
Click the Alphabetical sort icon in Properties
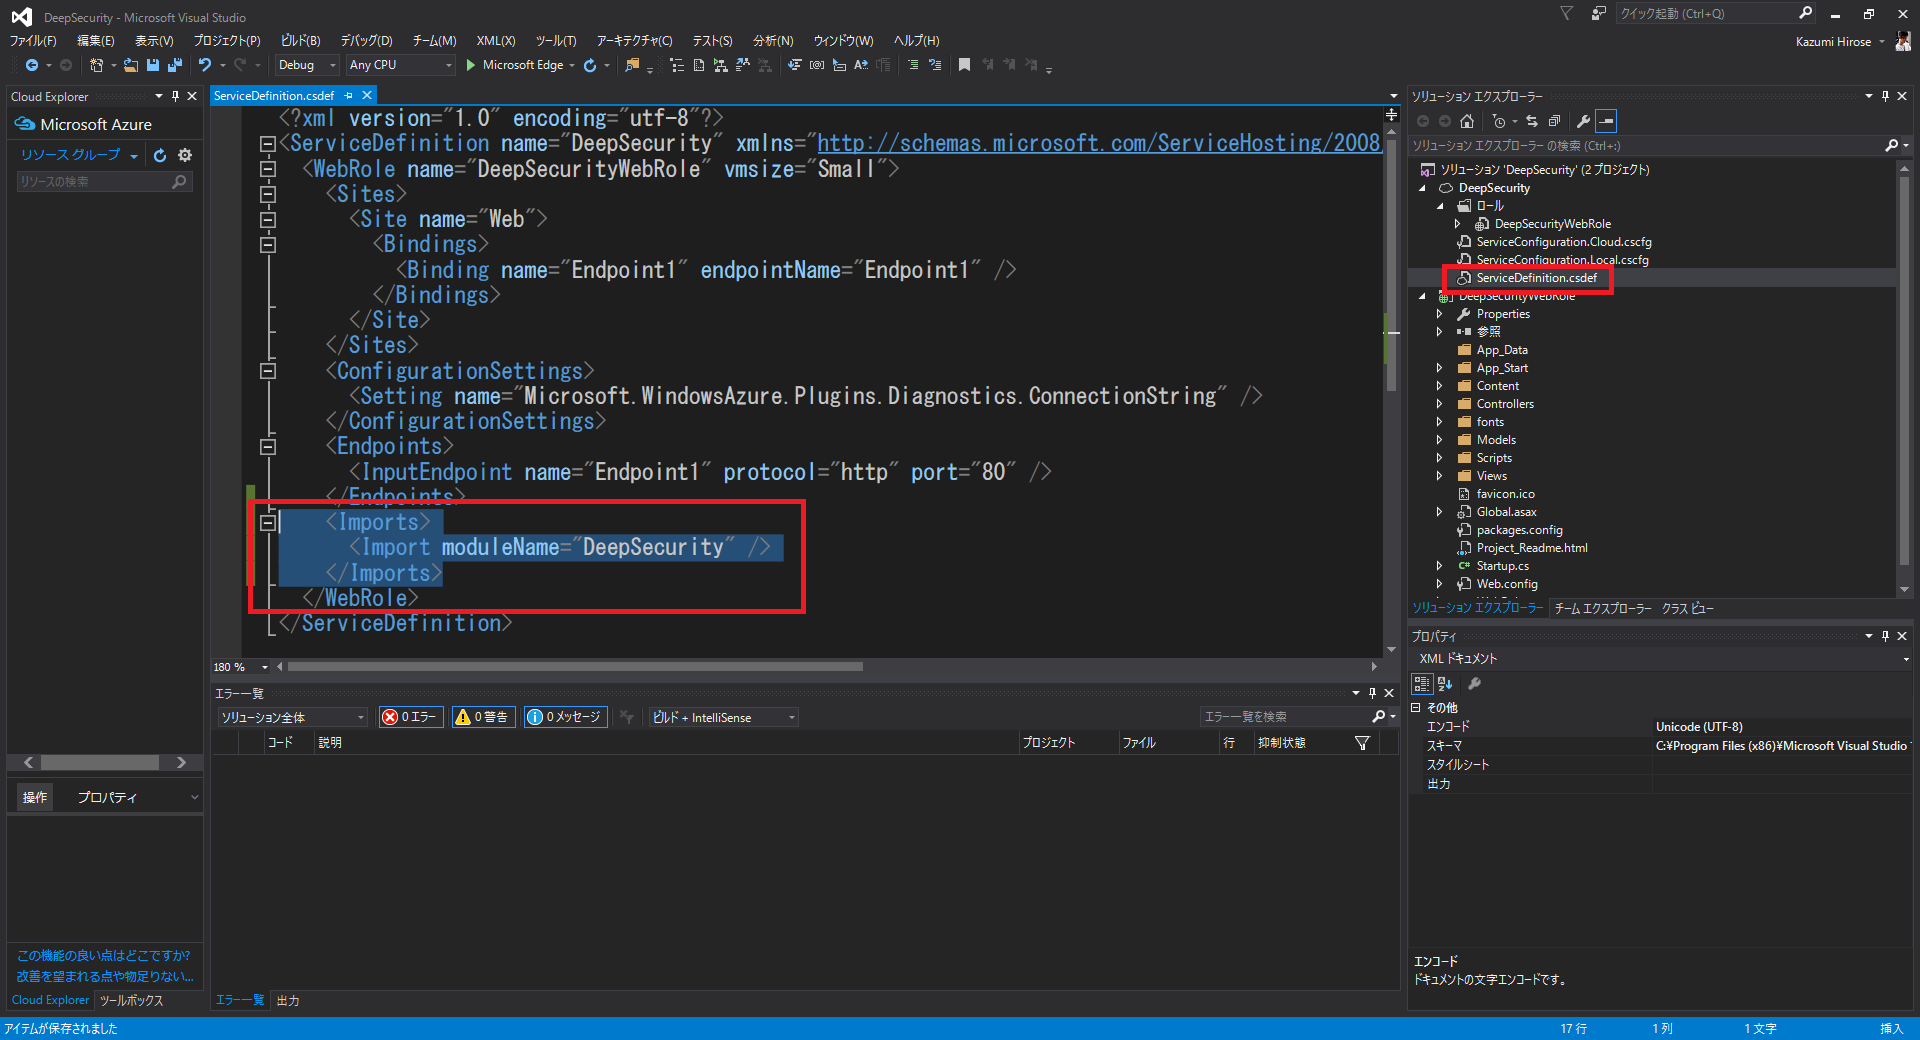pos(1445,684)
